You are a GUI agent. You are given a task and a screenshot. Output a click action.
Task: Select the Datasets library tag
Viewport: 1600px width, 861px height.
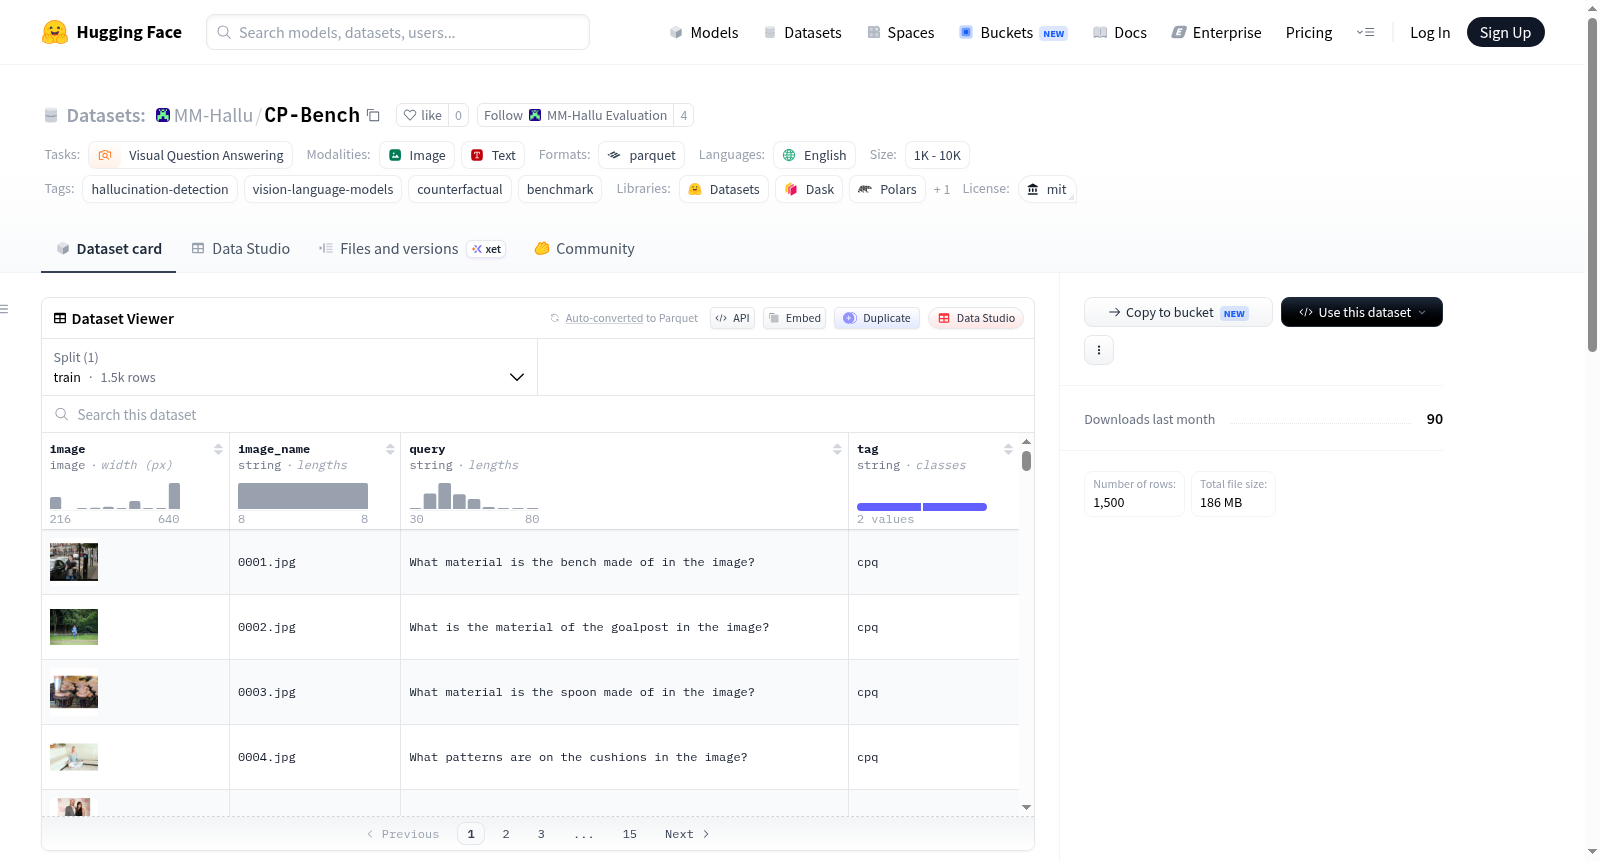(724, 189)
